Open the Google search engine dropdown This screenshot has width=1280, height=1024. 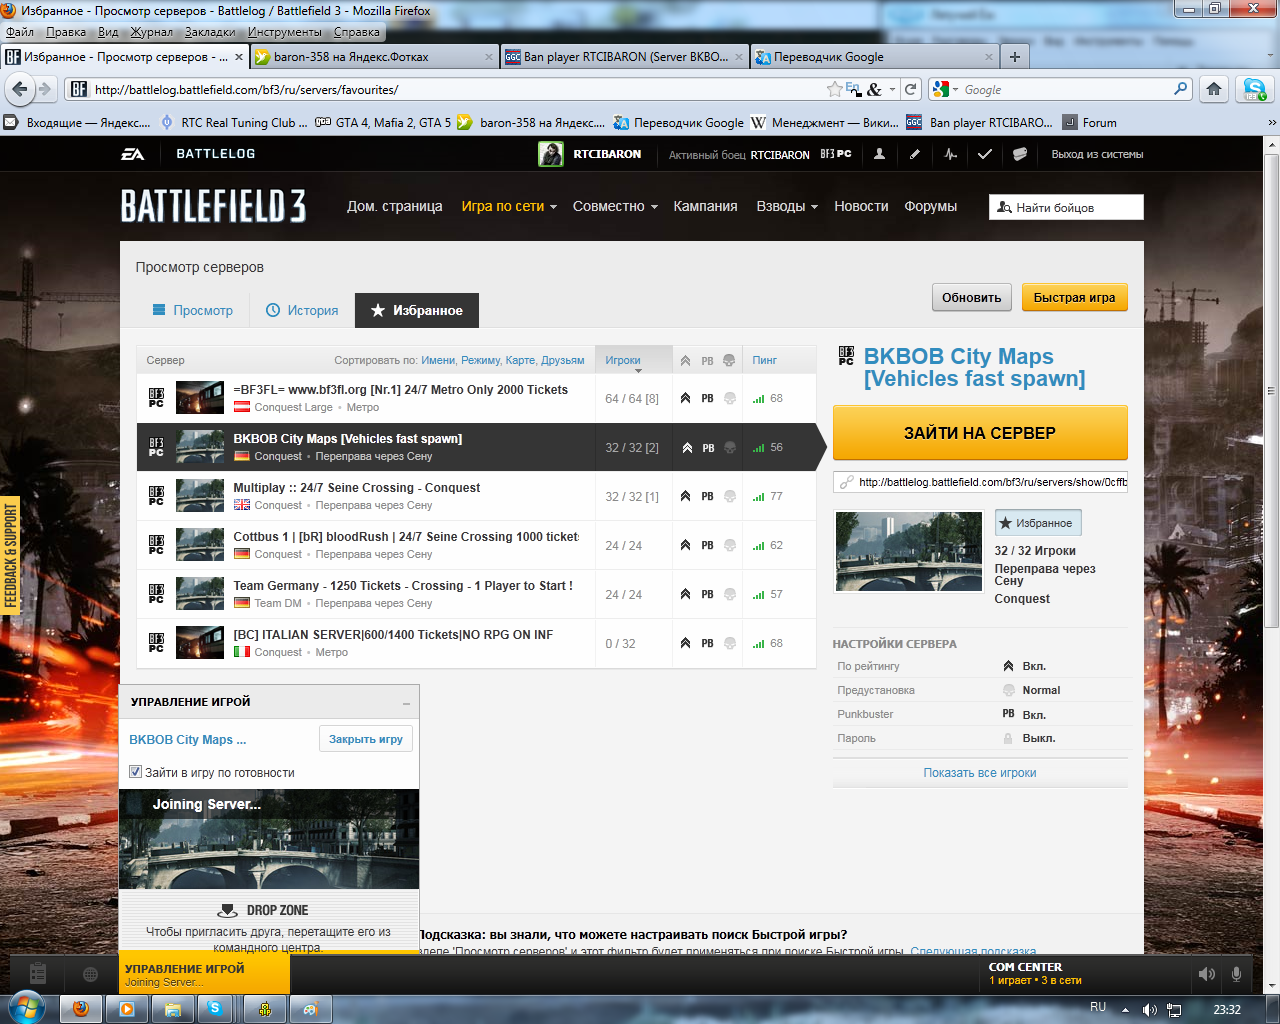(x=945, y=89)
